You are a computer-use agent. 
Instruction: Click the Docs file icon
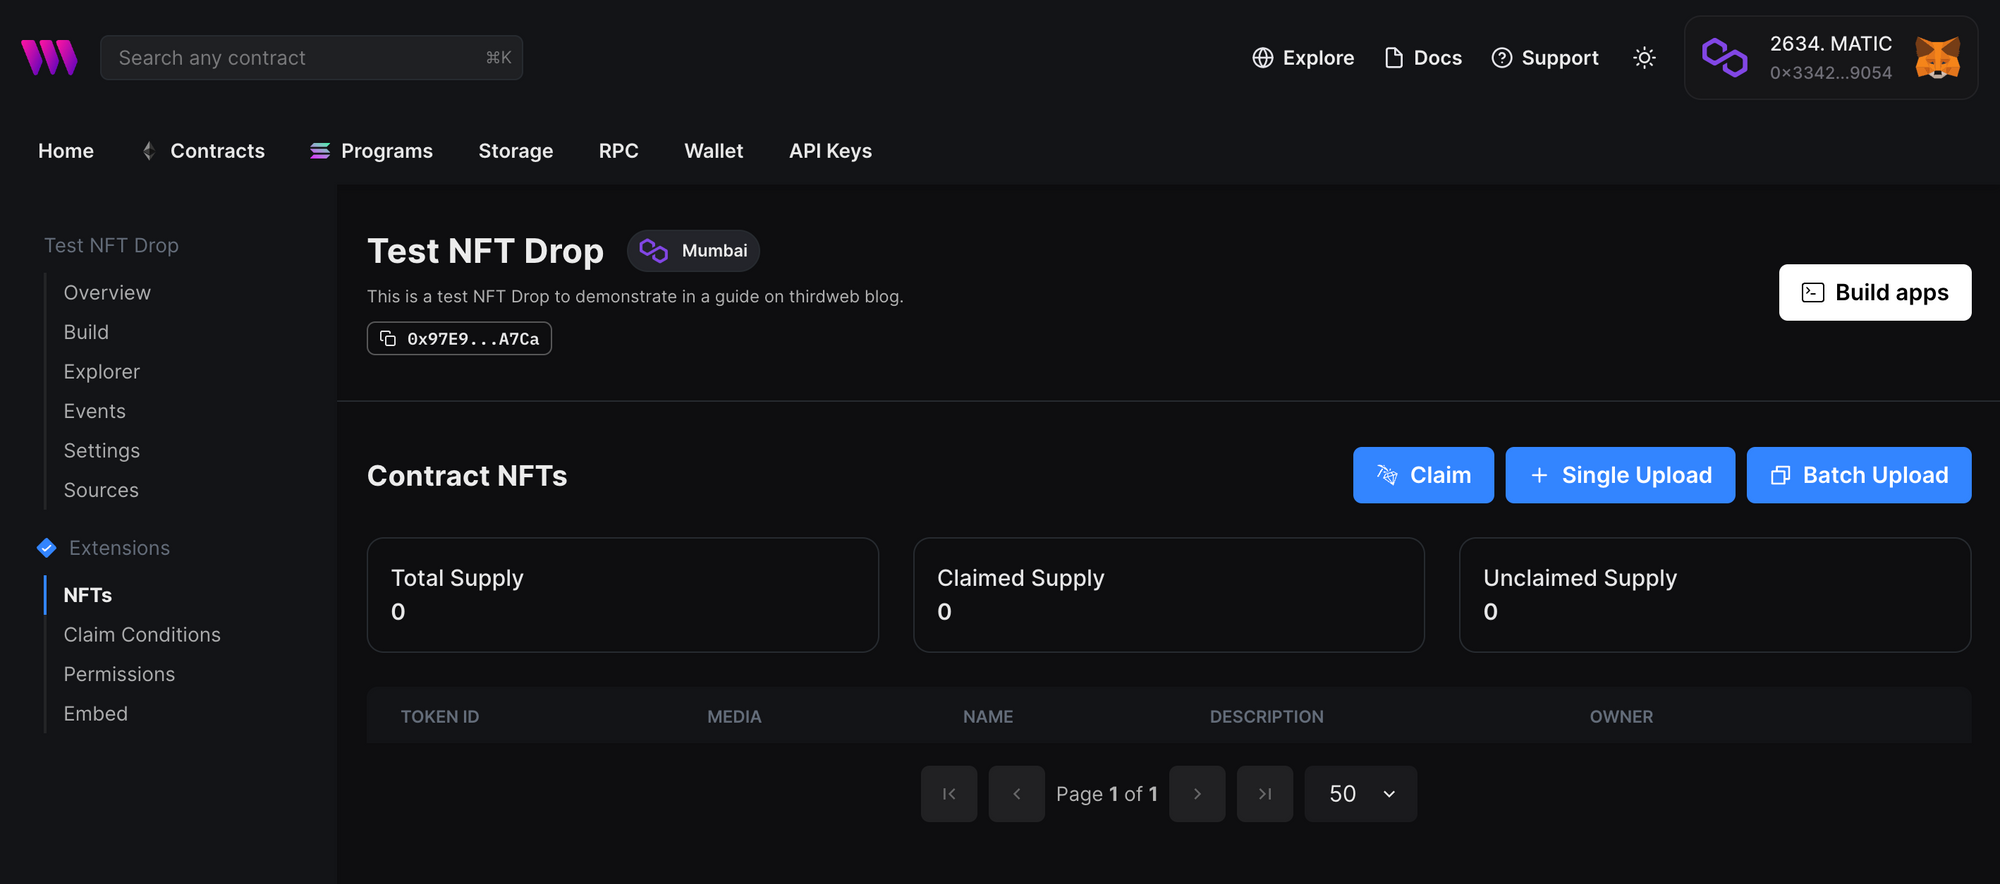1394,58
